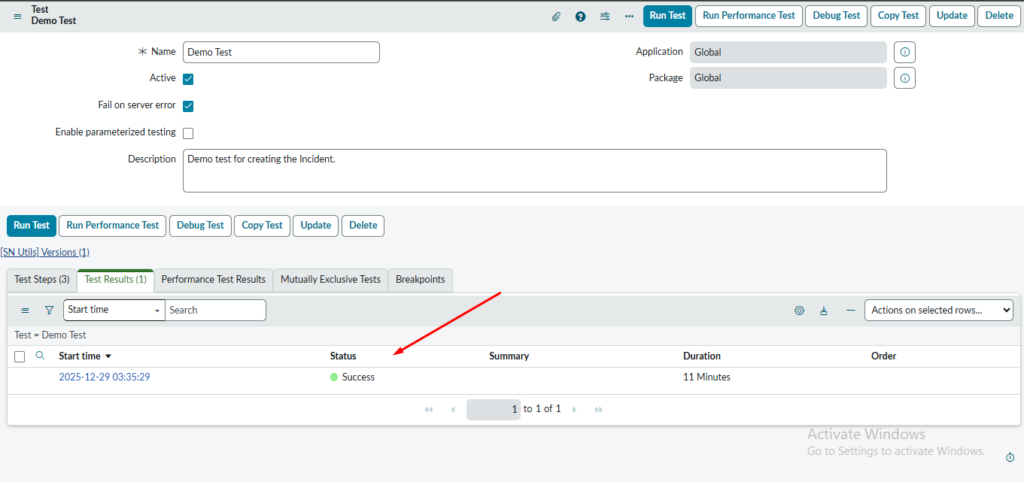Viewport: 1024px width, 482px height.
Task: Open the hamburger context menu in header
Action: coord(17,16)
